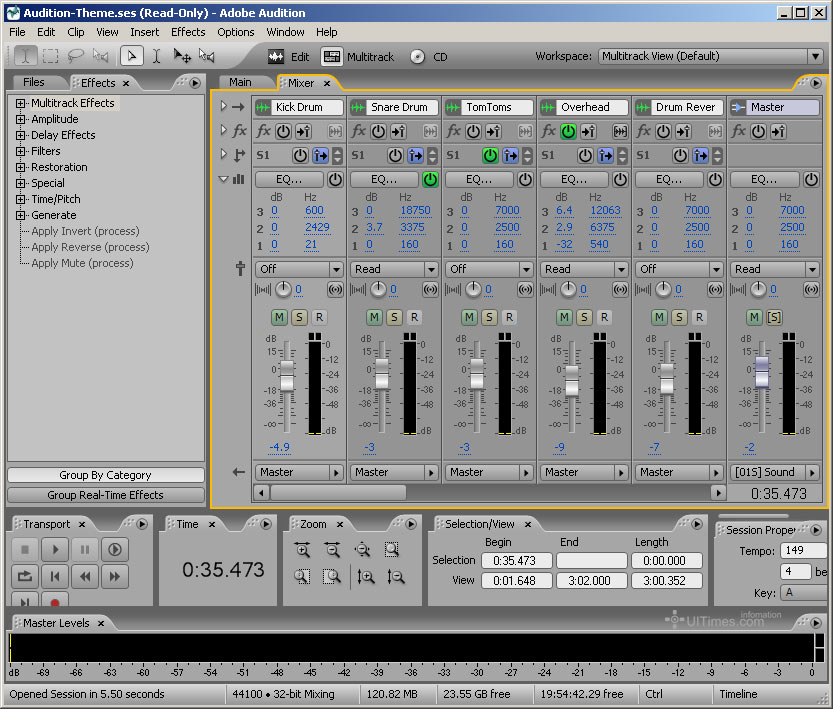The width and height of the screenshot is (833, 709).
Task: Click Rewind button in Transport
Action: [85, 576]
